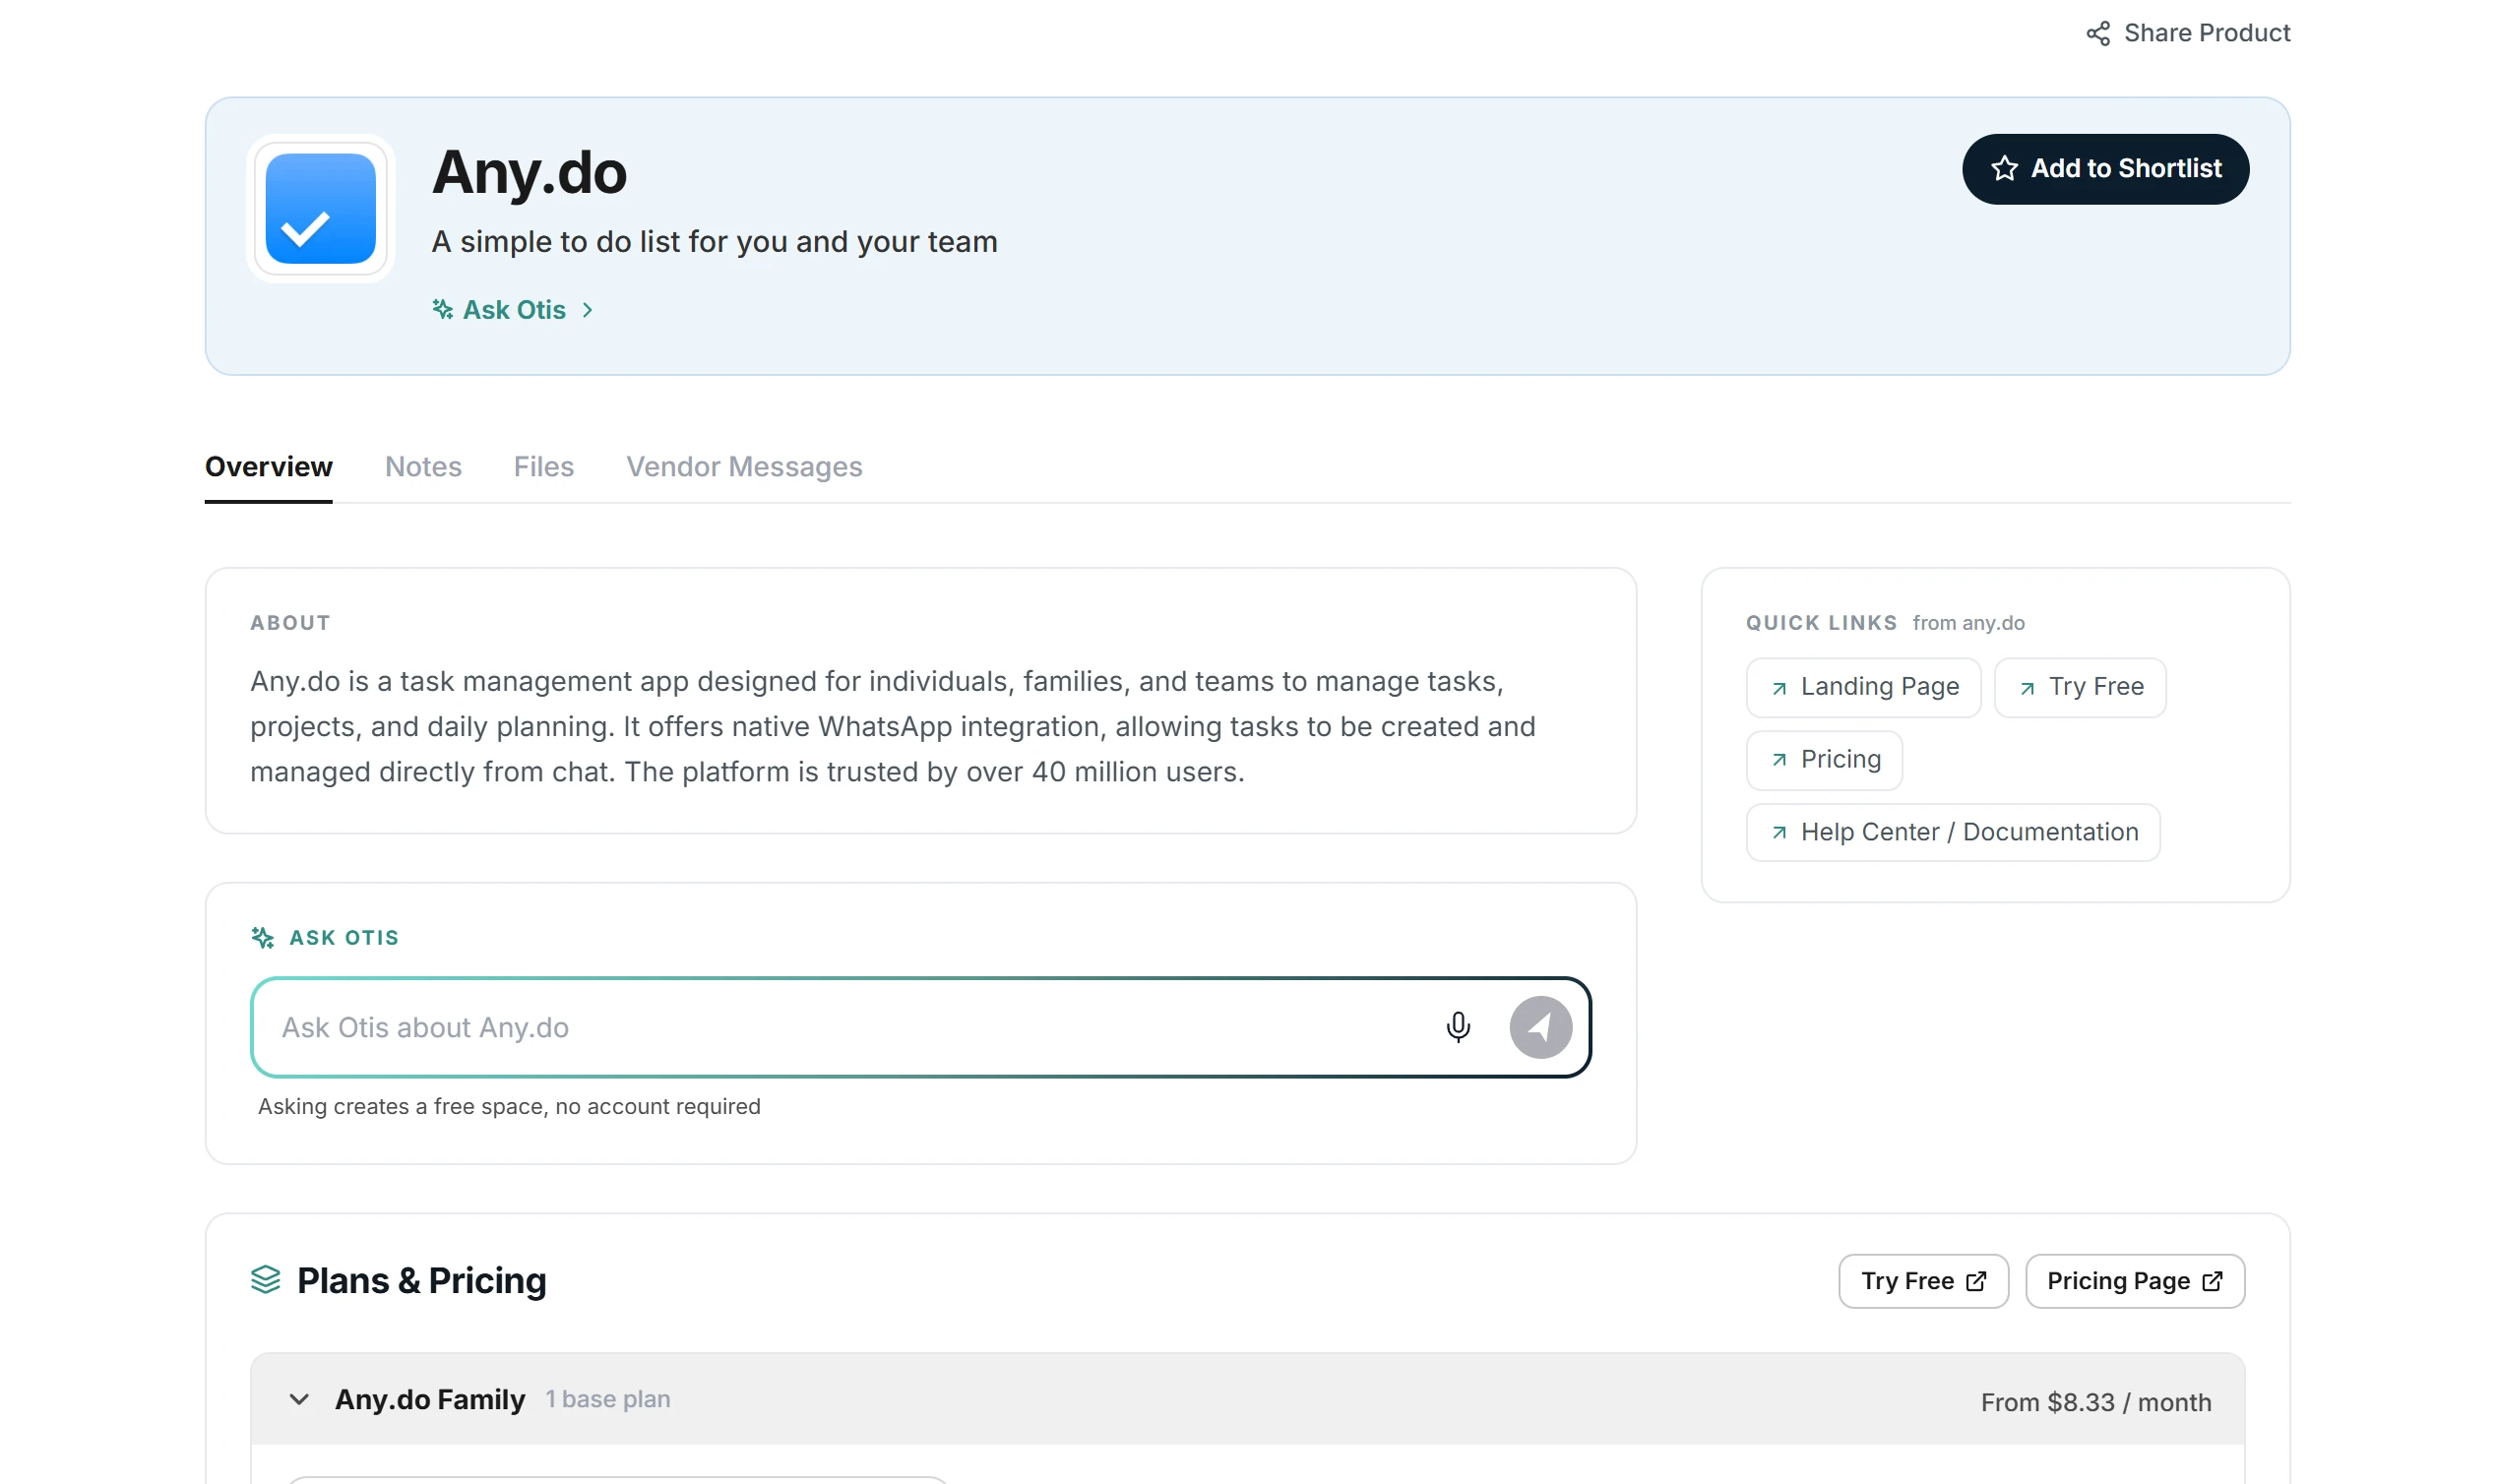Click the chevron next to Ask Otis
2496x1484 pixels.
587,310
